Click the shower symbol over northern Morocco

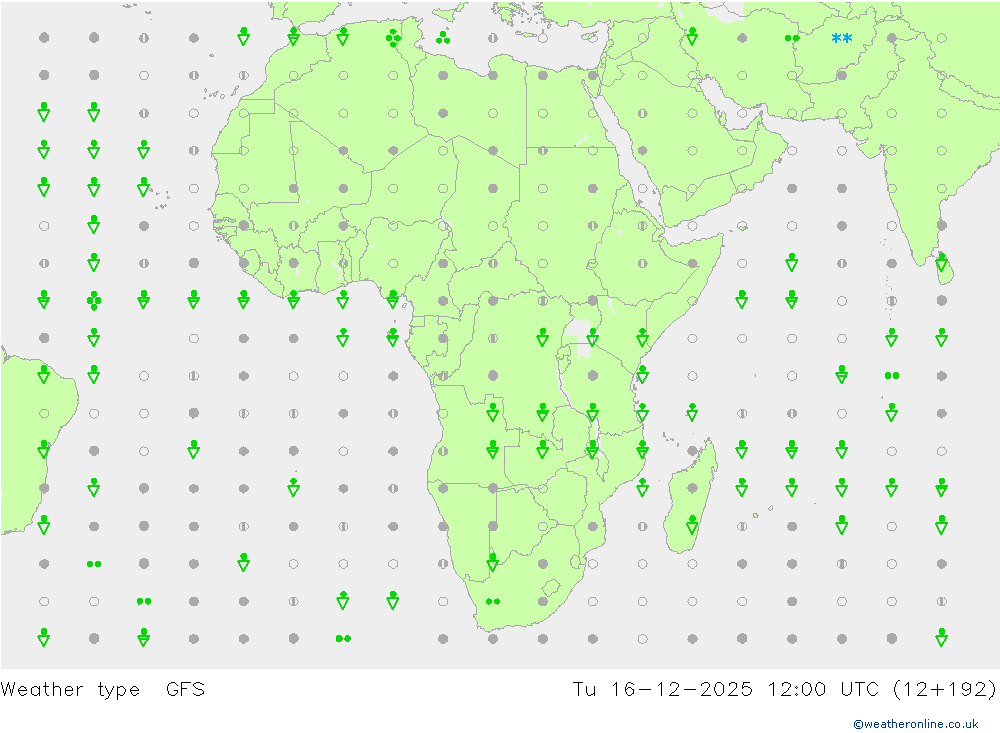point(293,36)
